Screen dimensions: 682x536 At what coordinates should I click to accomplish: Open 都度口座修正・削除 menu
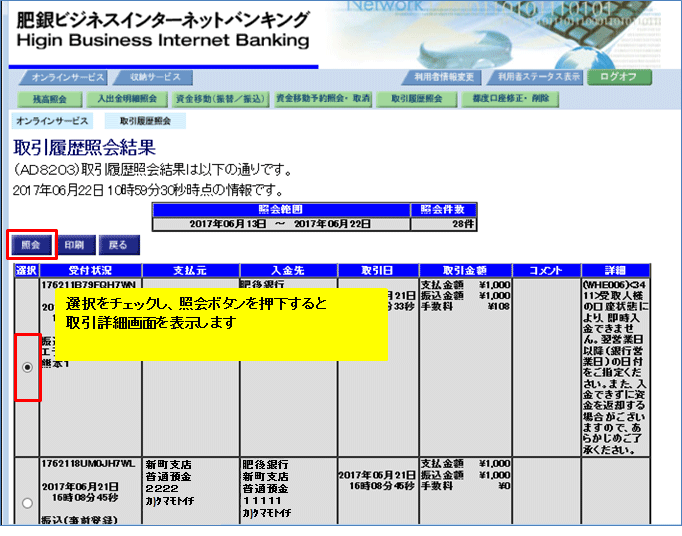point(506,99)
